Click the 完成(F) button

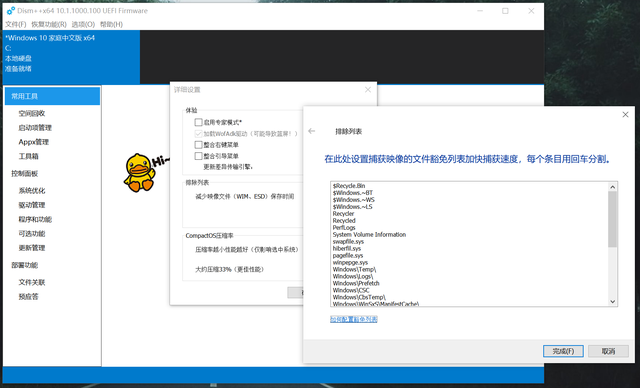point(563,351)
